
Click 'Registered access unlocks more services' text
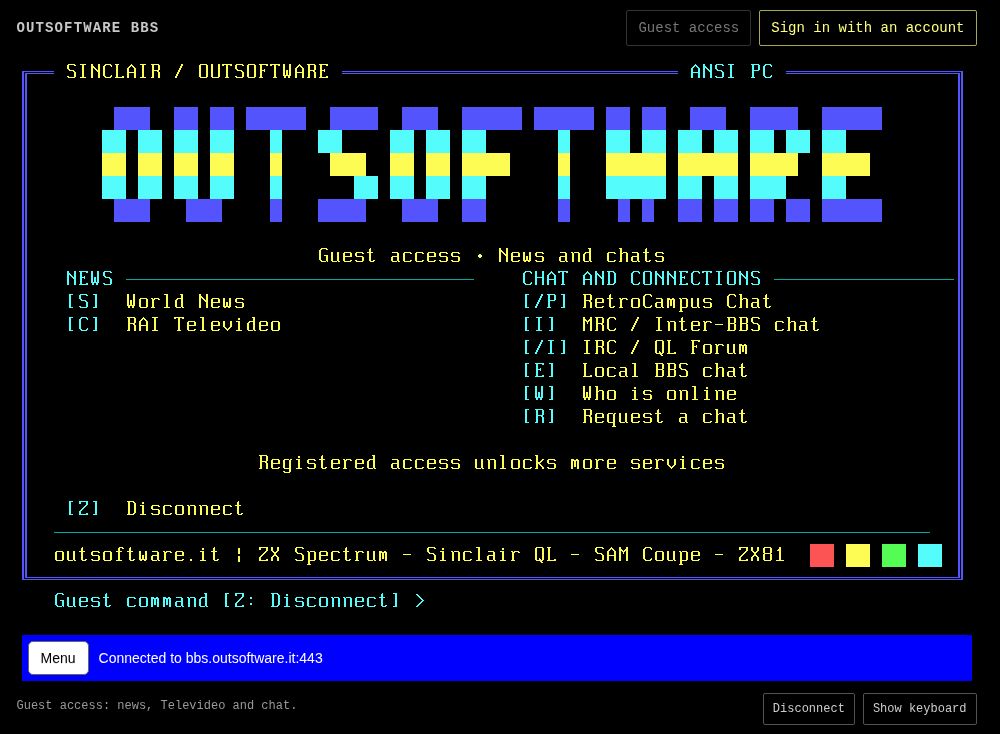click(492, 462)
